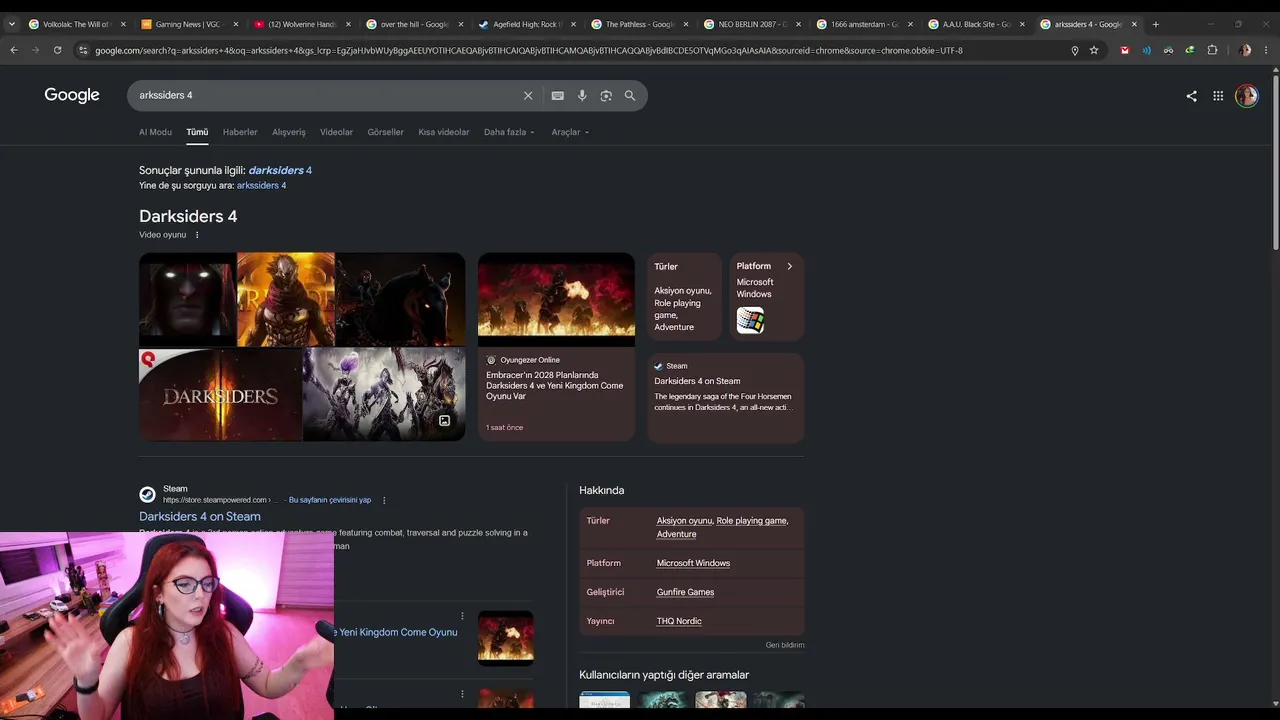The image size is (1280, 720).
Task: Submit search with the magnifier icon
Action: (630, 96)
